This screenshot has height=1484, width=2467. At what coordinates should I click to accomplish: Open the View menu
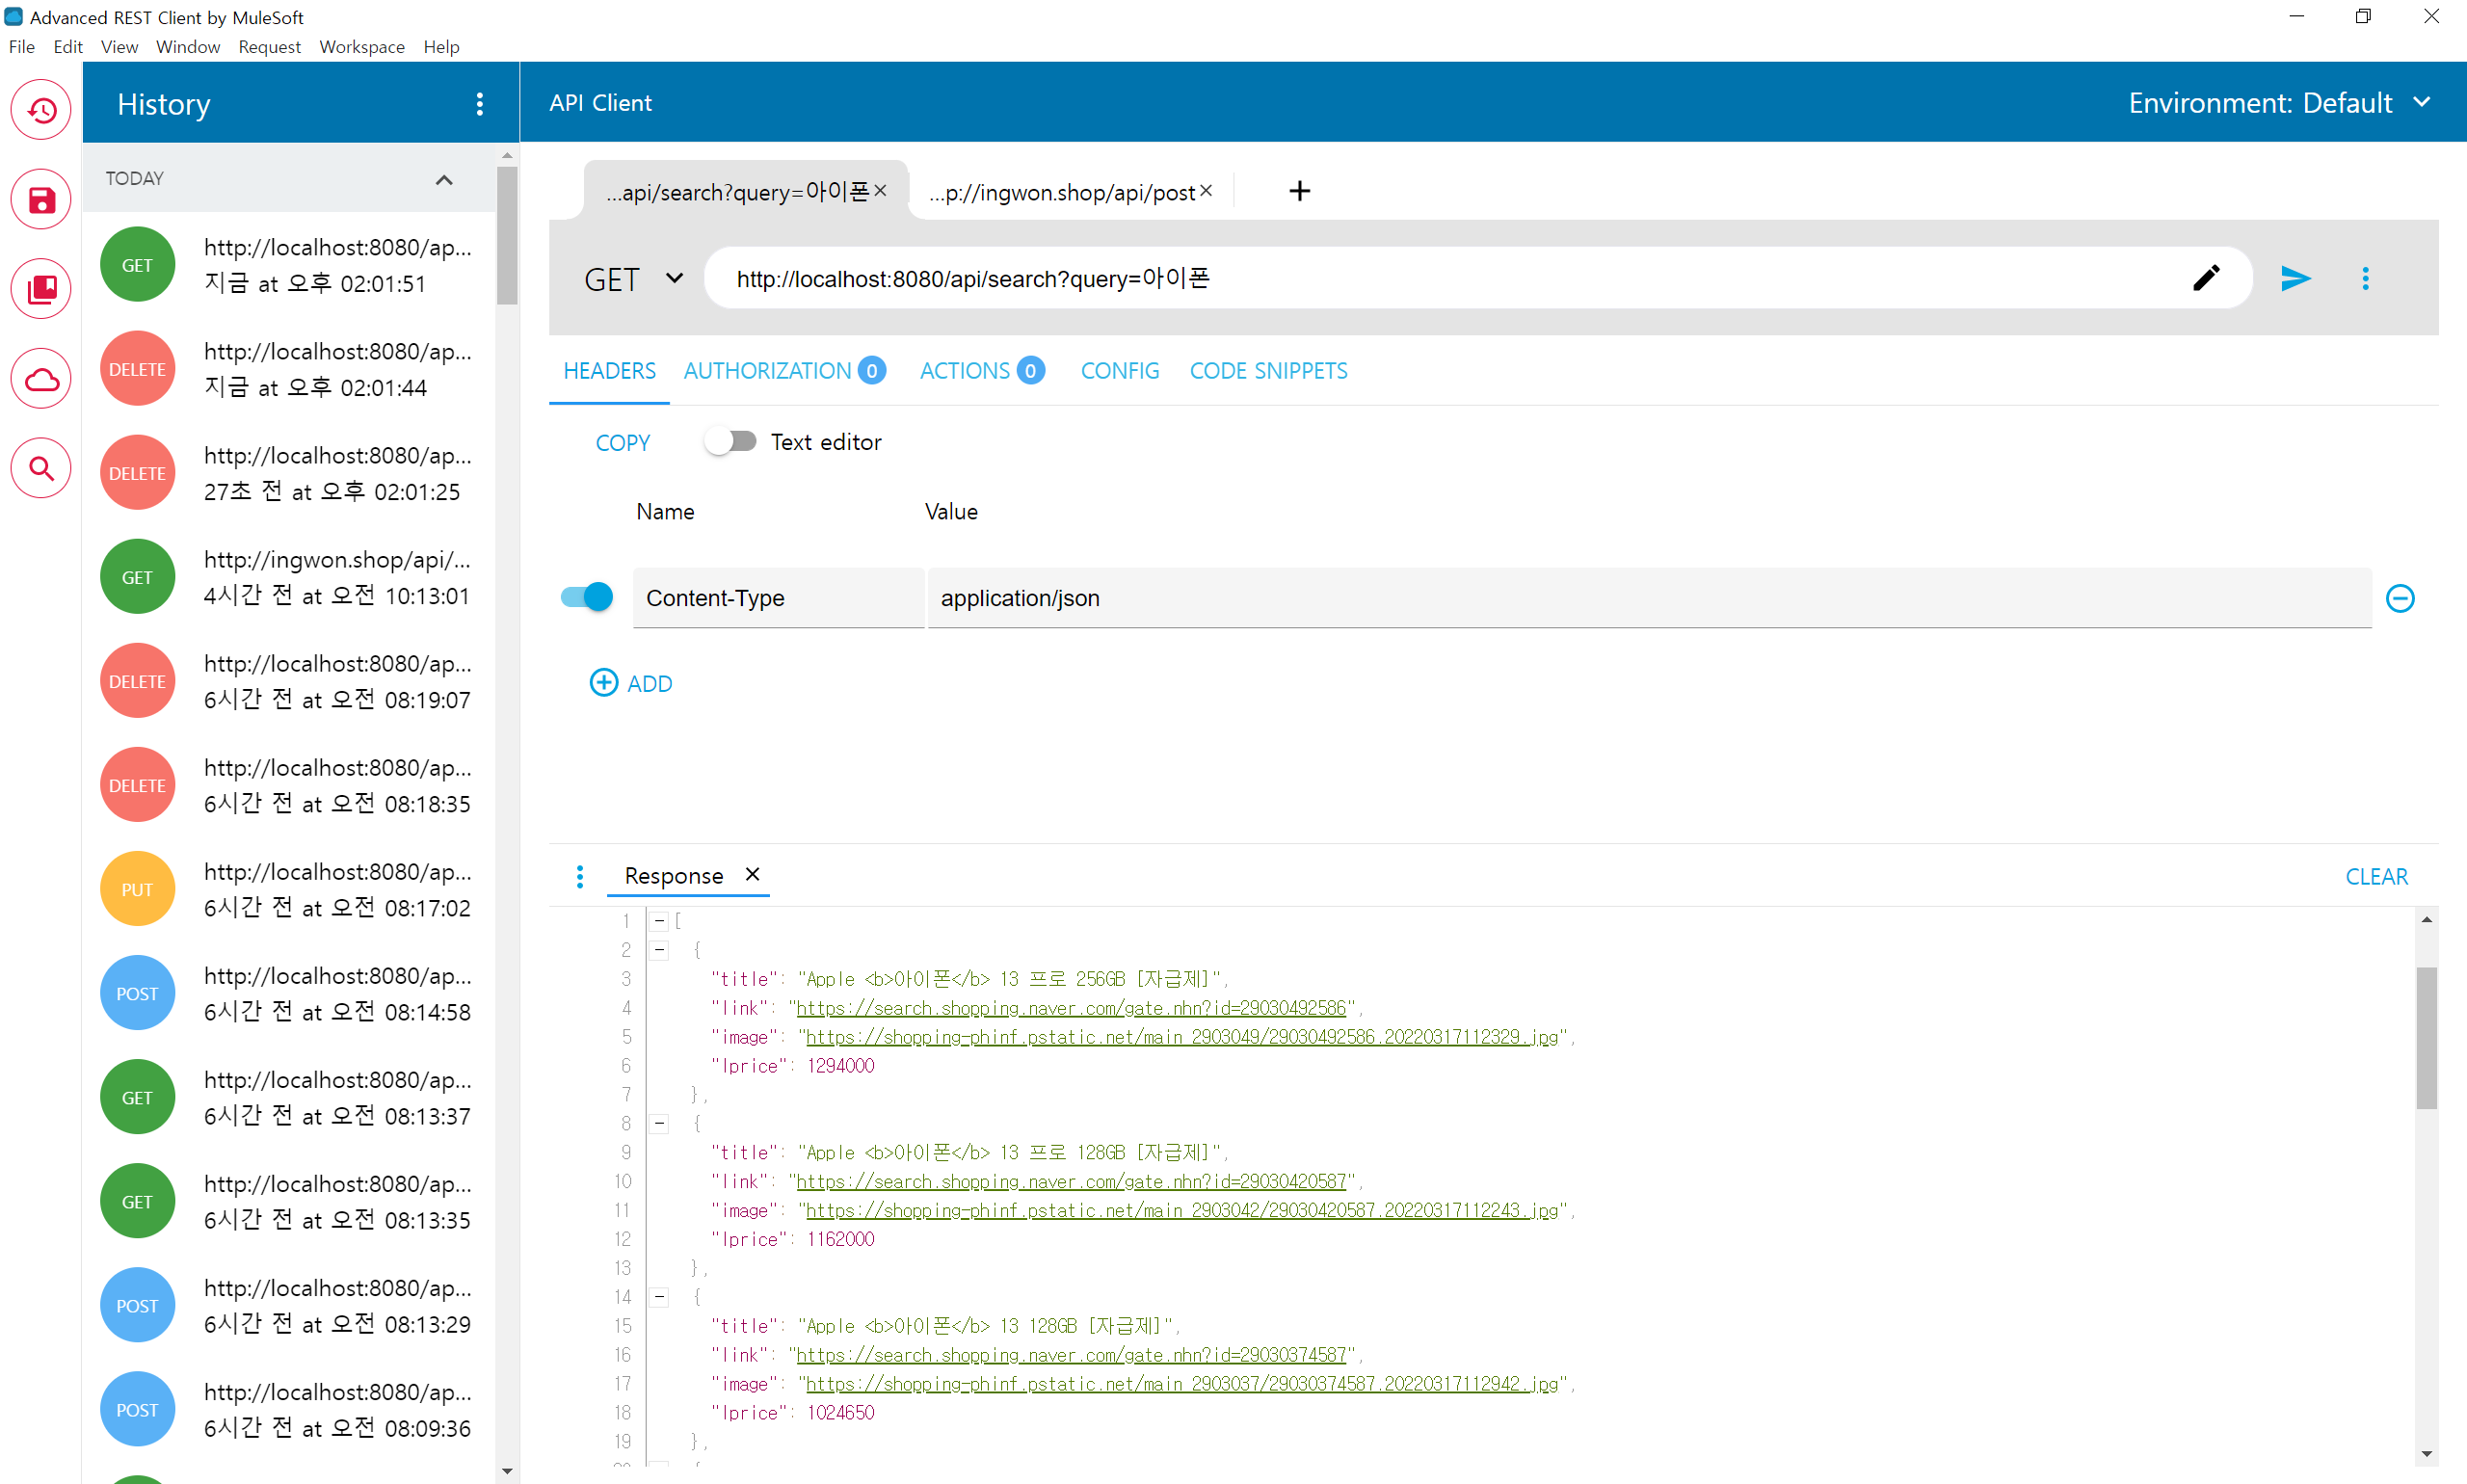pyautogui.click(x=119, y=47)
